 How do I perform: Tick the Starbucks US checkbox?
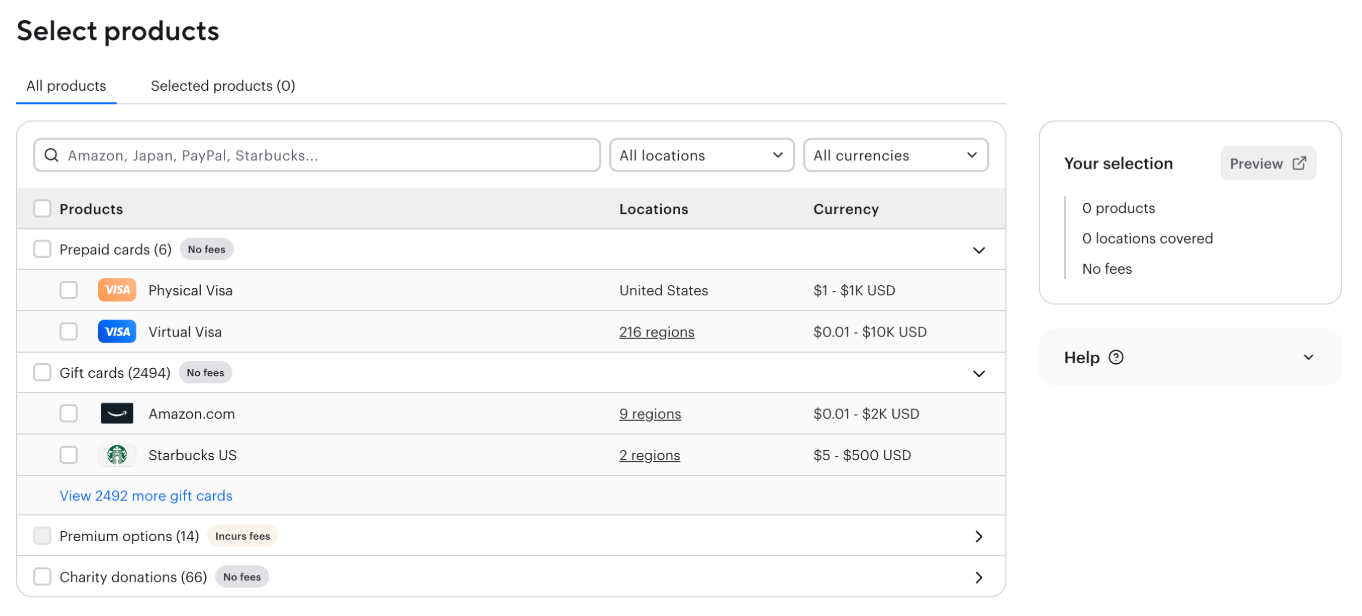(x=68, y=455)
